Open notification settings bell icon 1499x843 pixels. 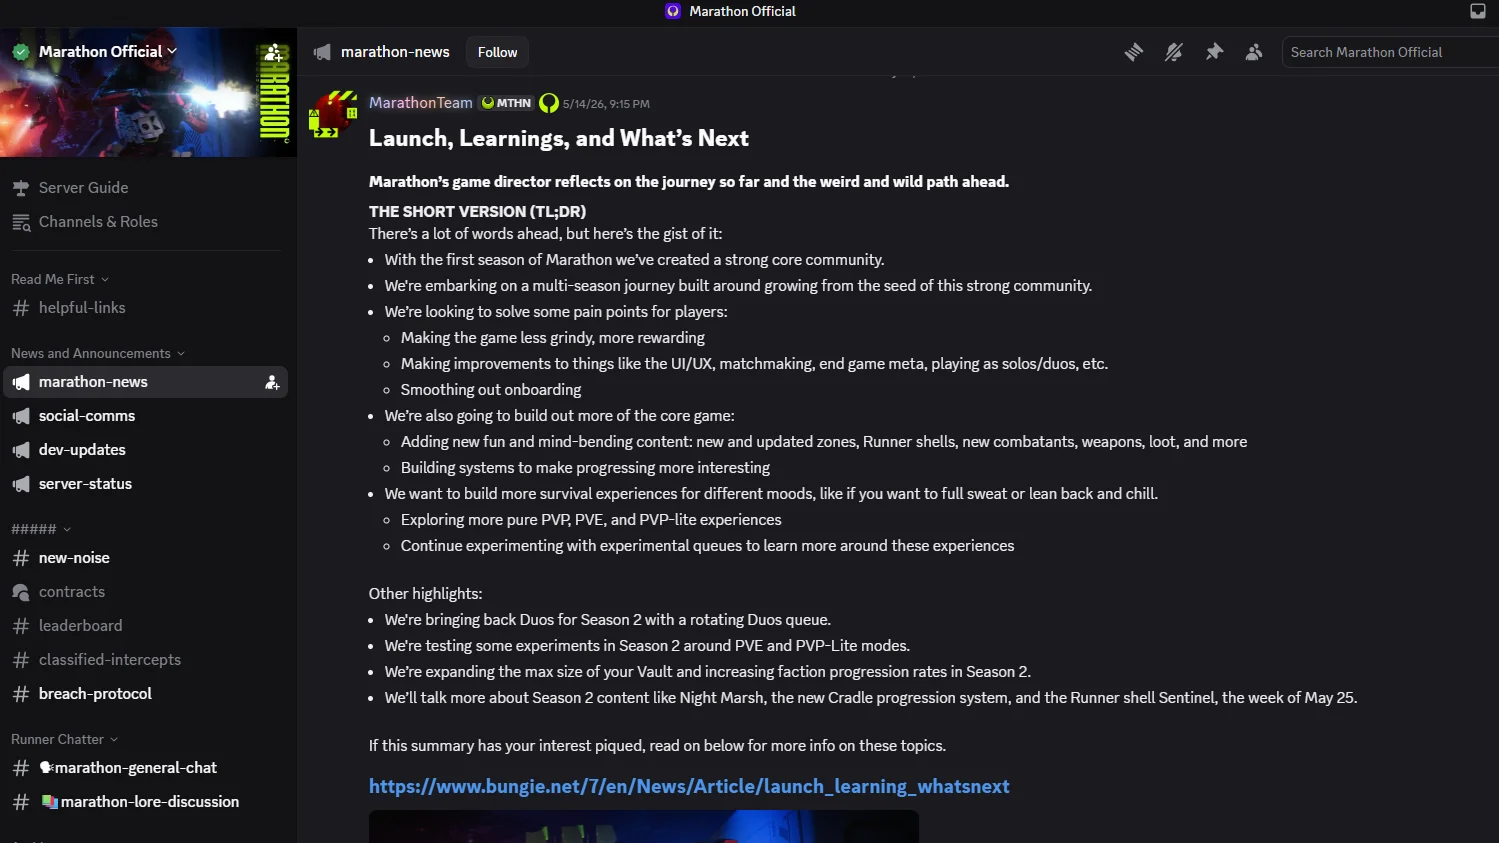[x=1174, y=52]
